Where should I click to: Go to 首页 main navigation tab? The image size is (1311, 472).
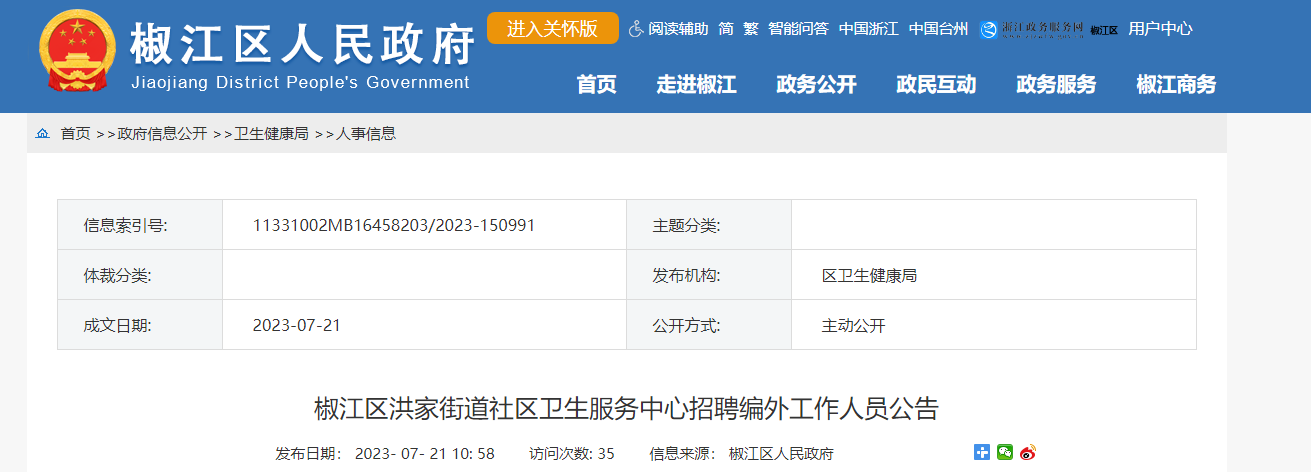pos(597,85)
